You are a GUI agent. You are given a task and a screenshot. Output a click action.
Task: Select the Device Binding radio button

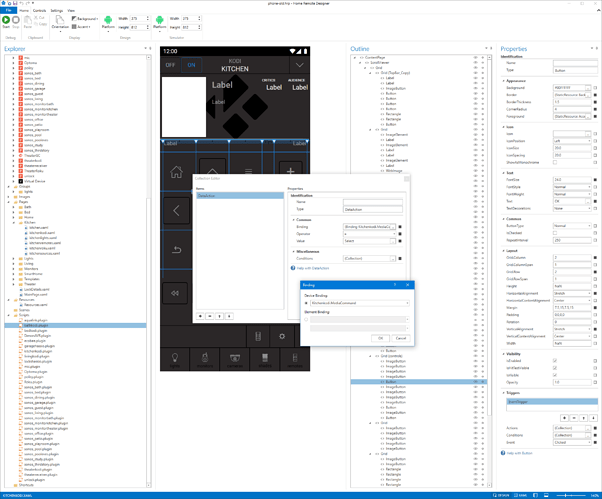point(306,303)
